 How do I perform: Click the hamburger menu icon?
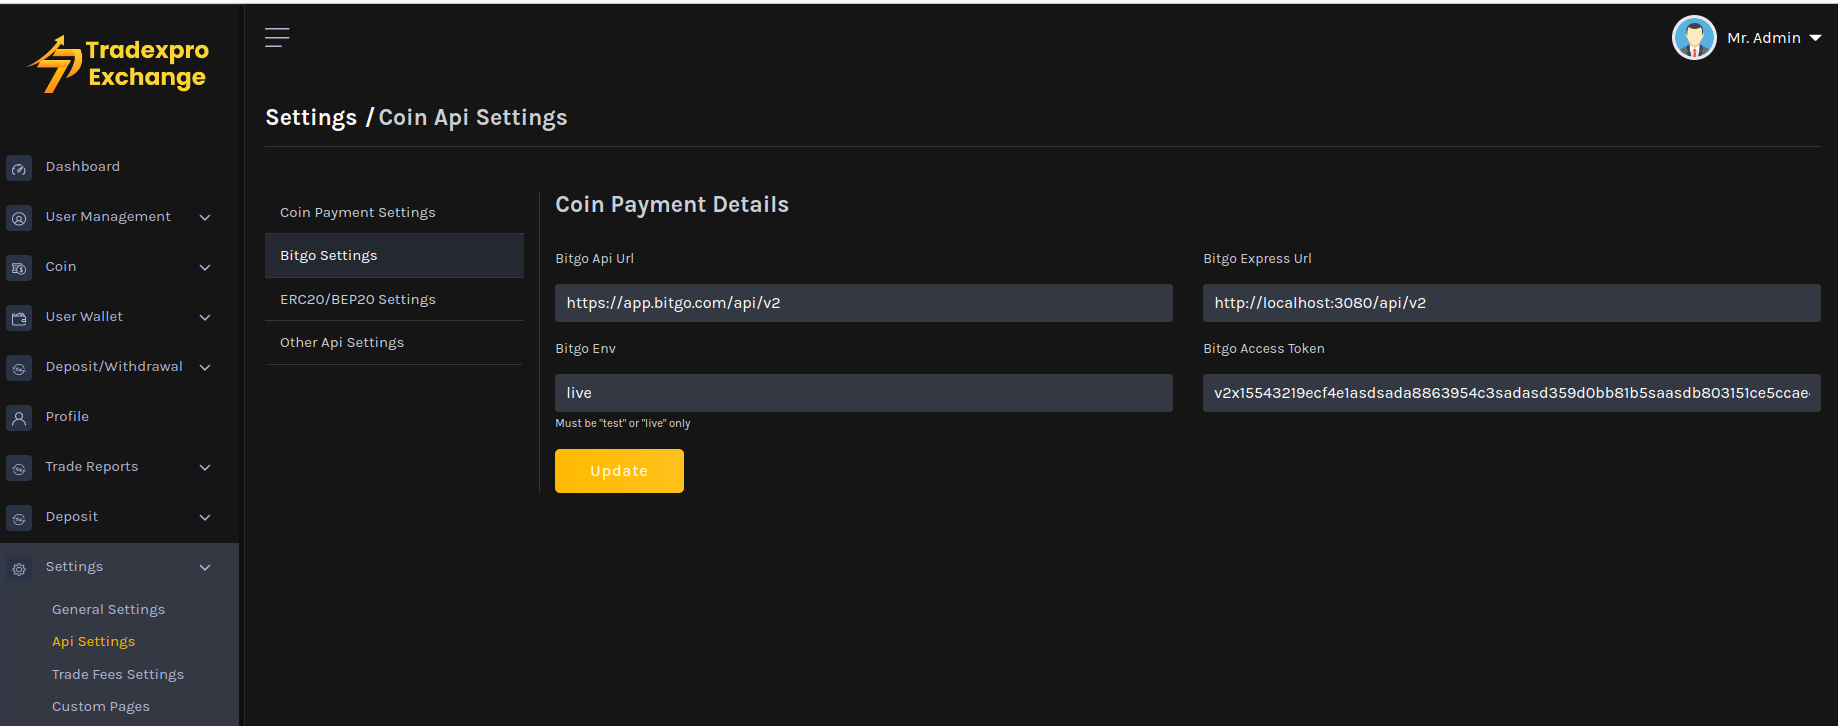coord(277,38)
